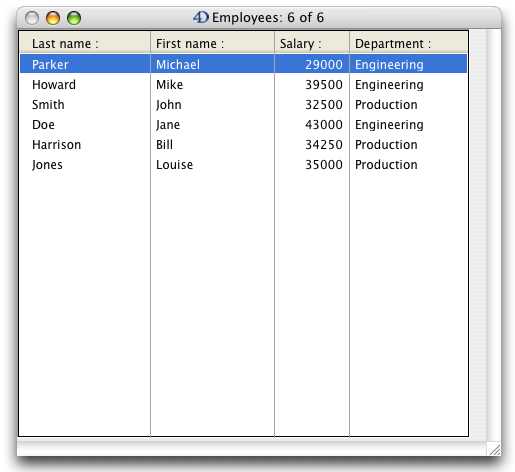
Task: Click the 4D logo in title bar
Action: 201,17
